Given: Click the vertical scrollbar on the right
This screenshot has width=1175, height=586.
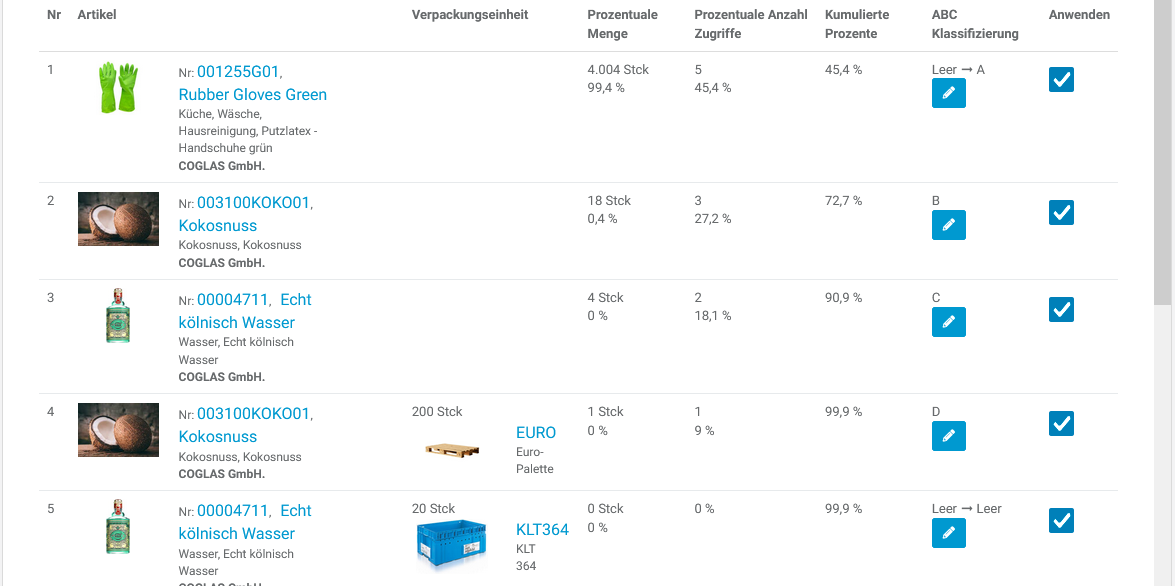Looking at the screenshot, I should click(x=1162, y=150).
